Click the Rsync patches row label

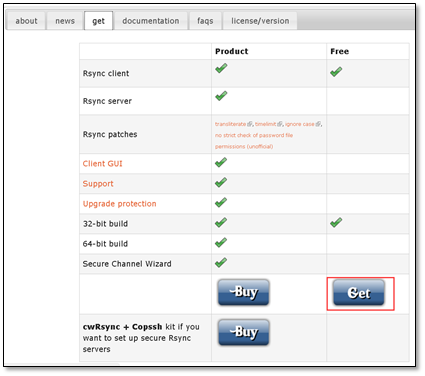[x=110, y=134]
